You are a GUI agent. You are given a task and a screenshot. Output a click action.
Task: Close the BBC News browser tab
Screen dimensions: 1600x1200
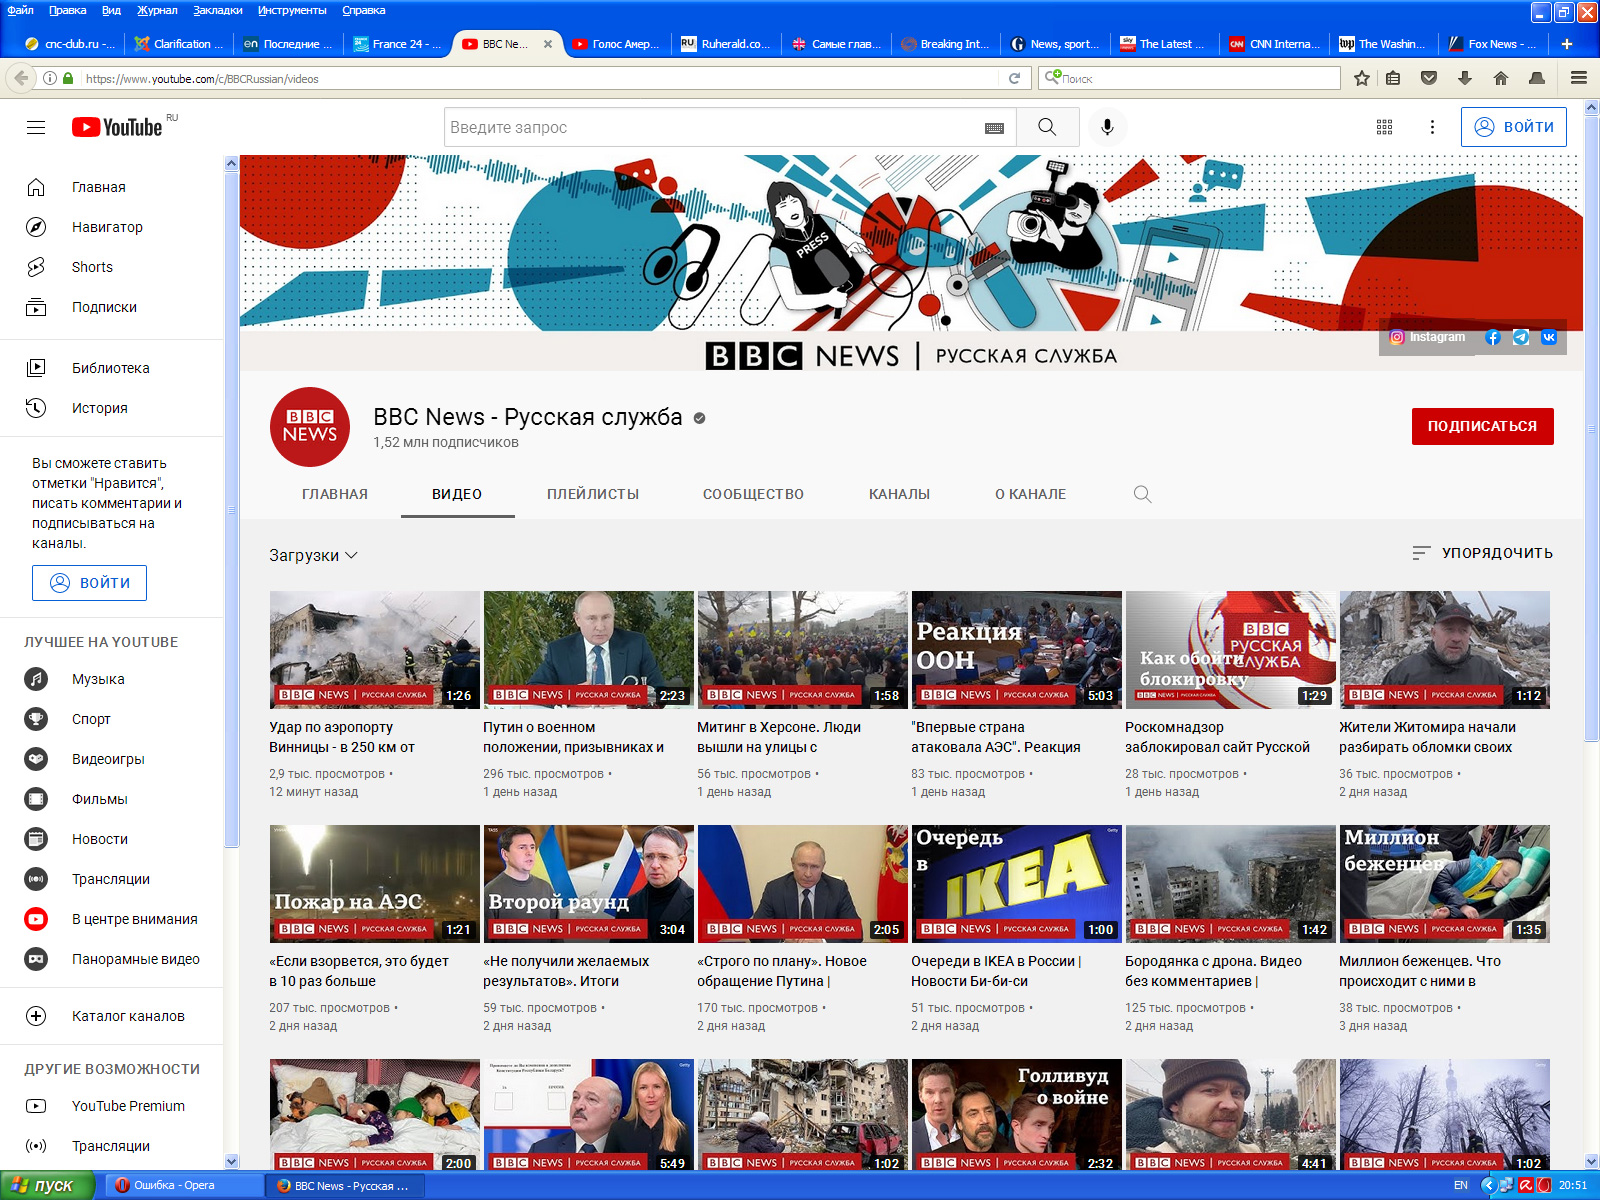tap(547, 44)
